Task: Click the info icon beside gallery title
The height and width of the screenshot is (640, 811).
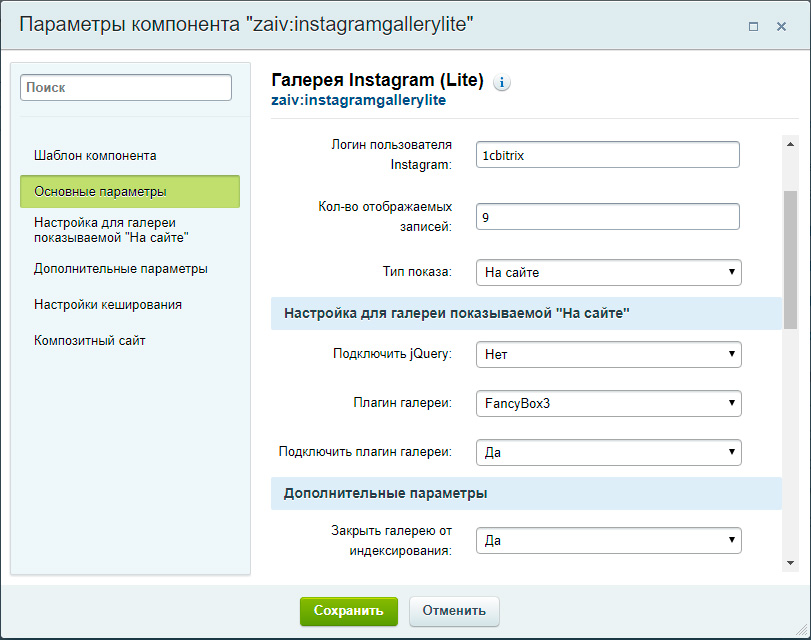Action: pos(502,82)
